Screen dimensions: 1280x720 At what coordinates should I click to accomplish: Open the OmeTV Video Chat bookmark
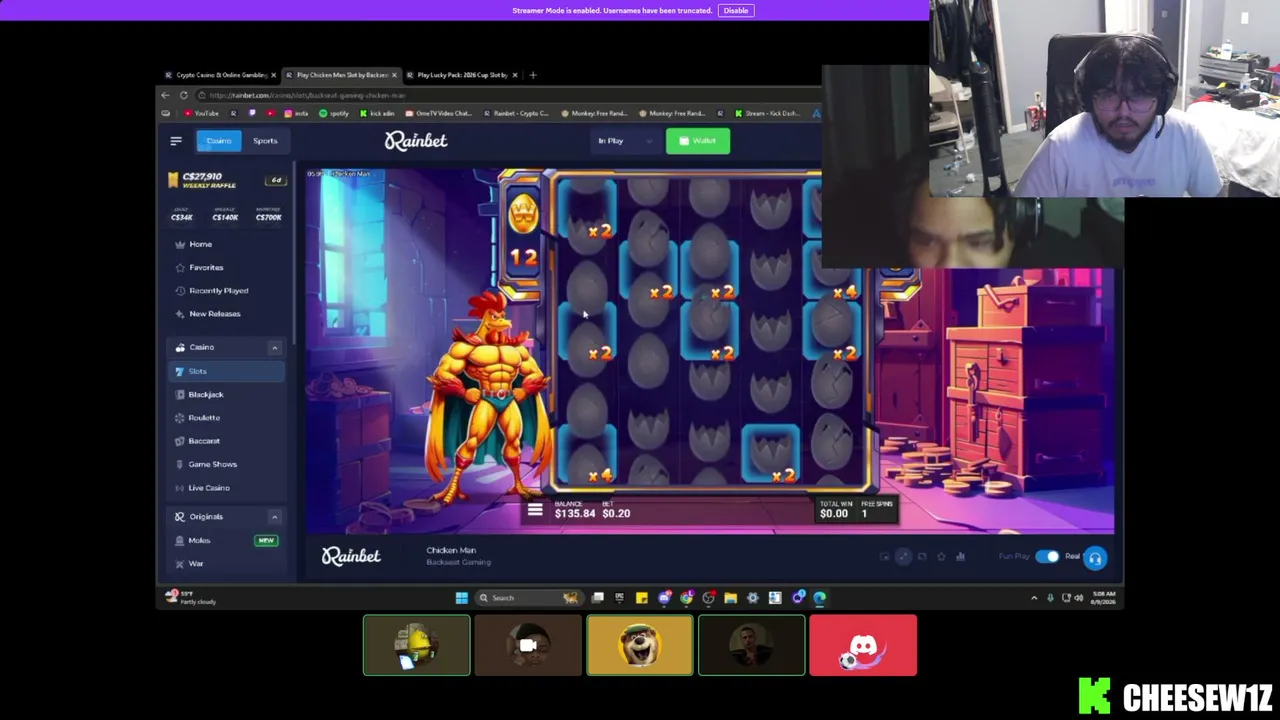click(439, 113)
